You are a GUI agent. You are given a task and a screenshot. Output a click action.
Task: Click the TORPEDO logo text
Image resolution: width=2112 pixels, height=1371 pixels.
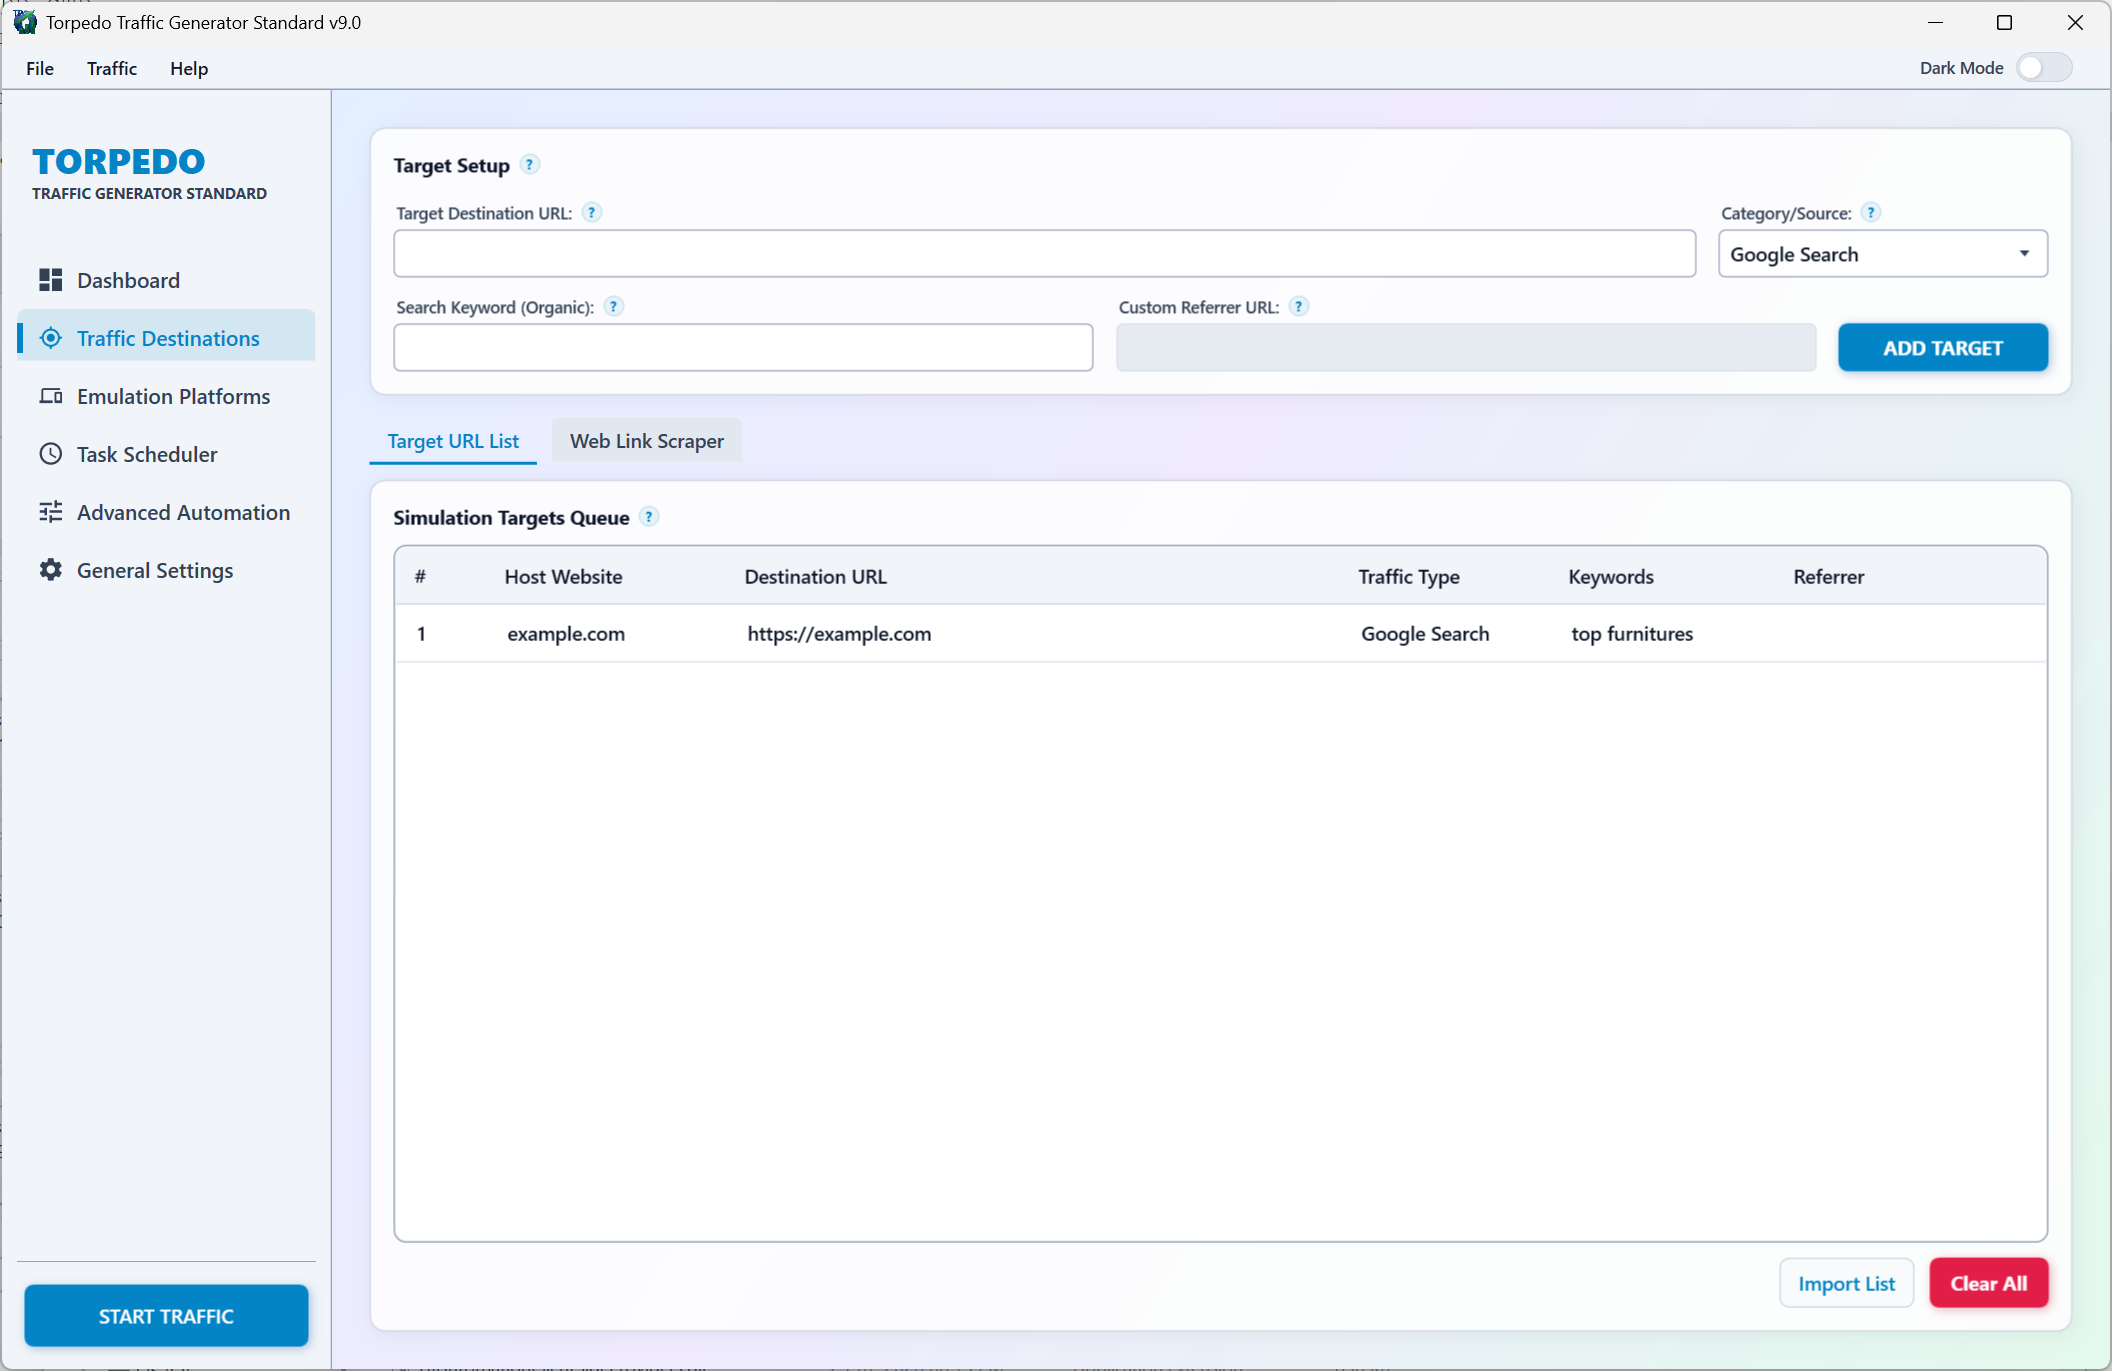pyautogui.click(x=119, y=161)
